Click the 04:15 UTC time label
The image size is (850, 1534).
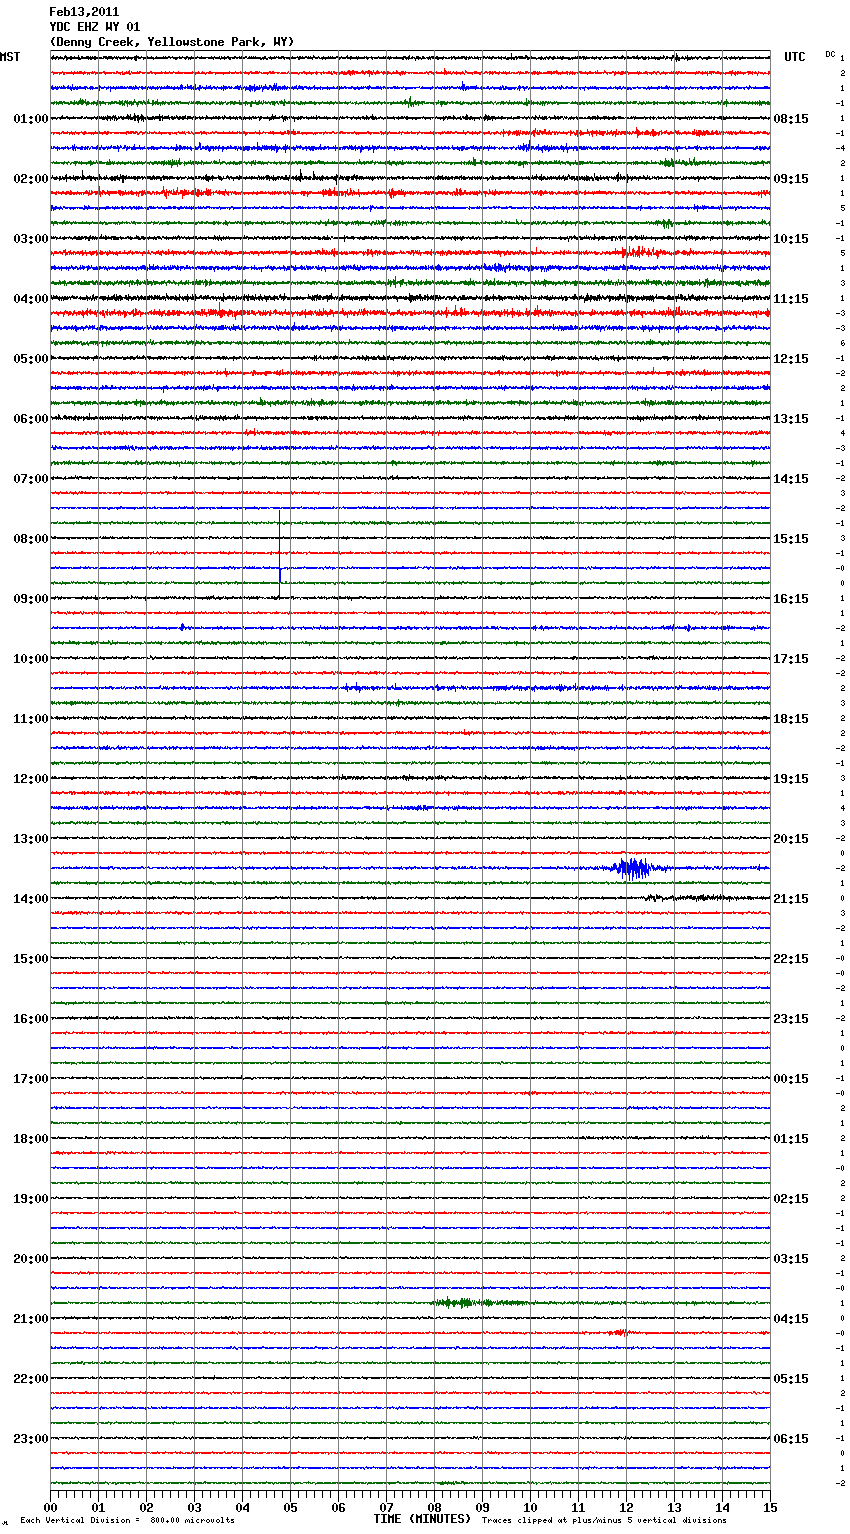[791, 1319]
